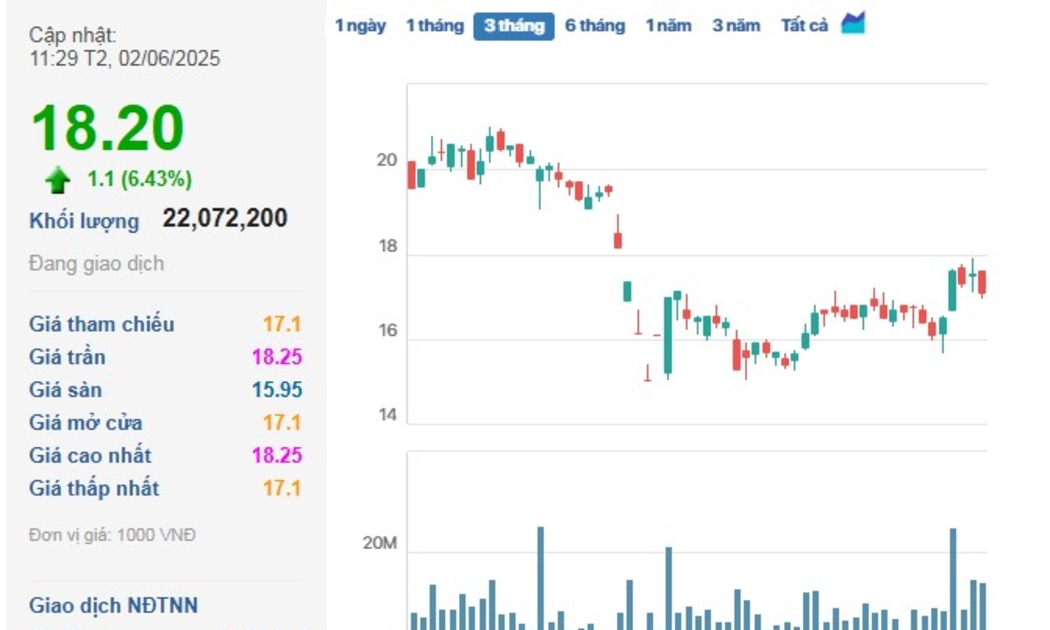Switch to the 1 tháng chart range
This screenshot has height=630, width=1050.
point(434,26)
